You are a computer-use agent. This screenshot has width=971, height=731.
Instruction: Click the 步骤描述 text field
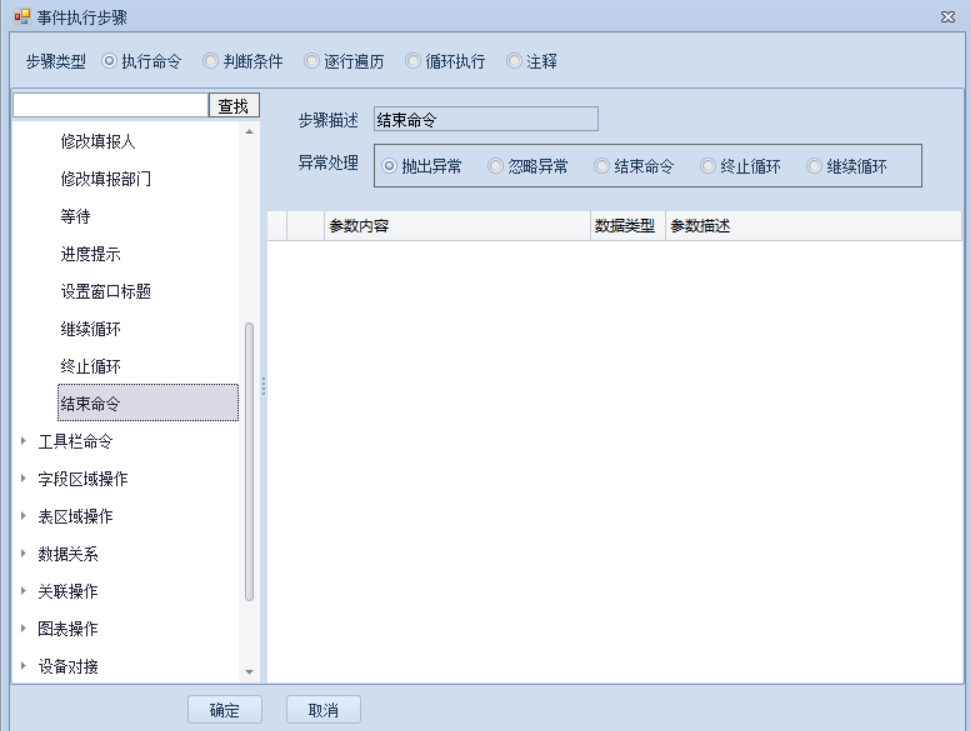point(485,120)
